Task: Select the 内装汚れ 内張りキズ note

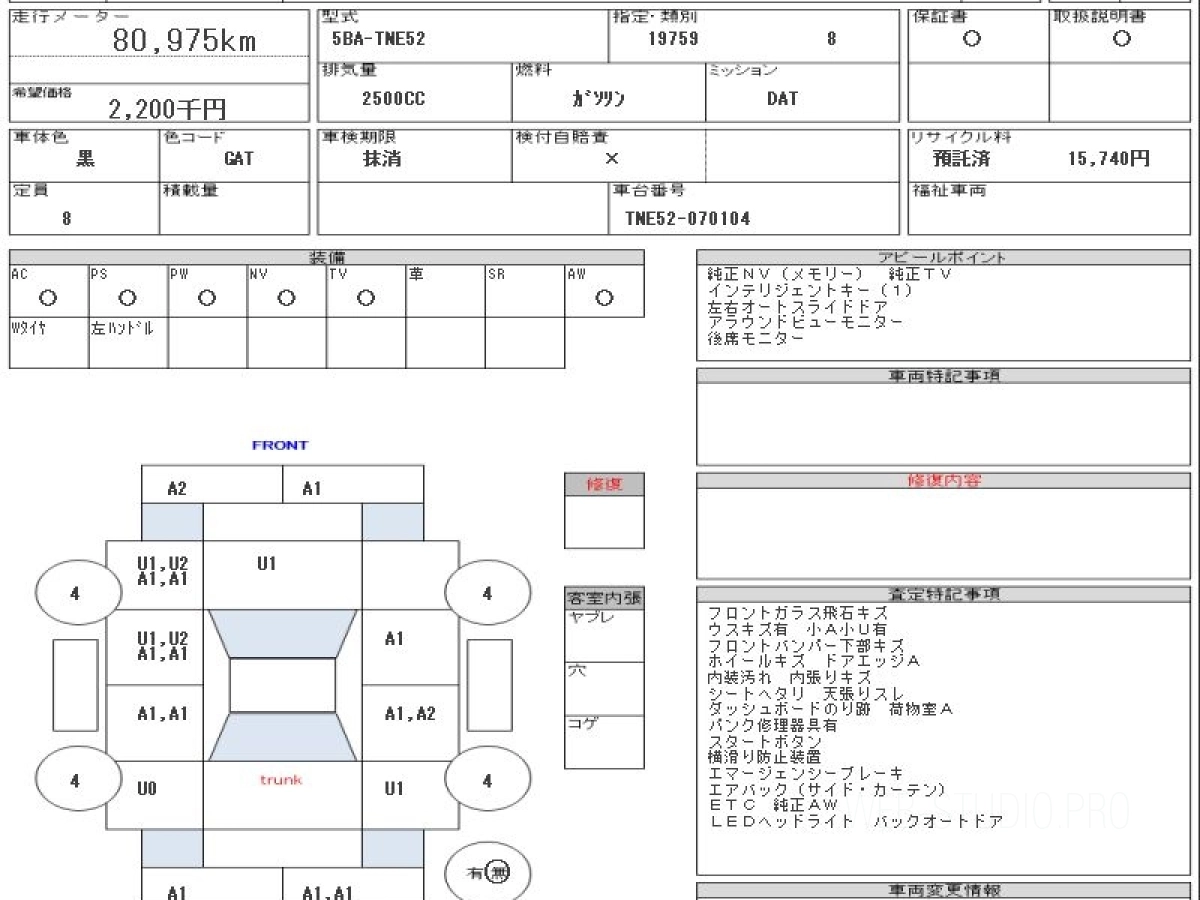Action: pyautogui.click(x=789, y=677)
